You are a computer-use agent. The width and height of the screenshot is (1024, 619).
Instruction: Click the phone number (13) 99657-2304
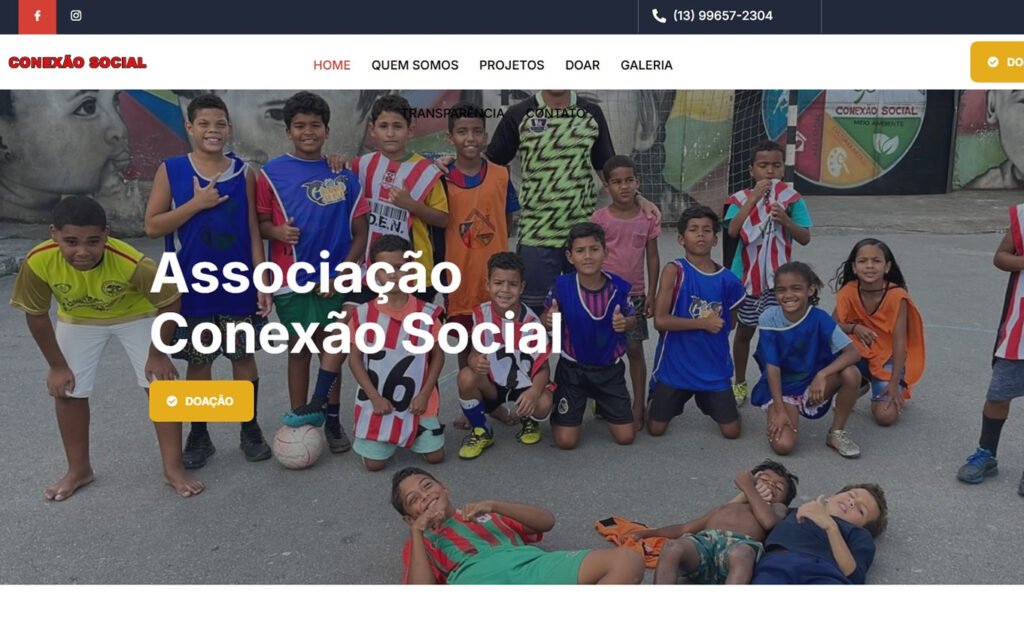[723, 16]
